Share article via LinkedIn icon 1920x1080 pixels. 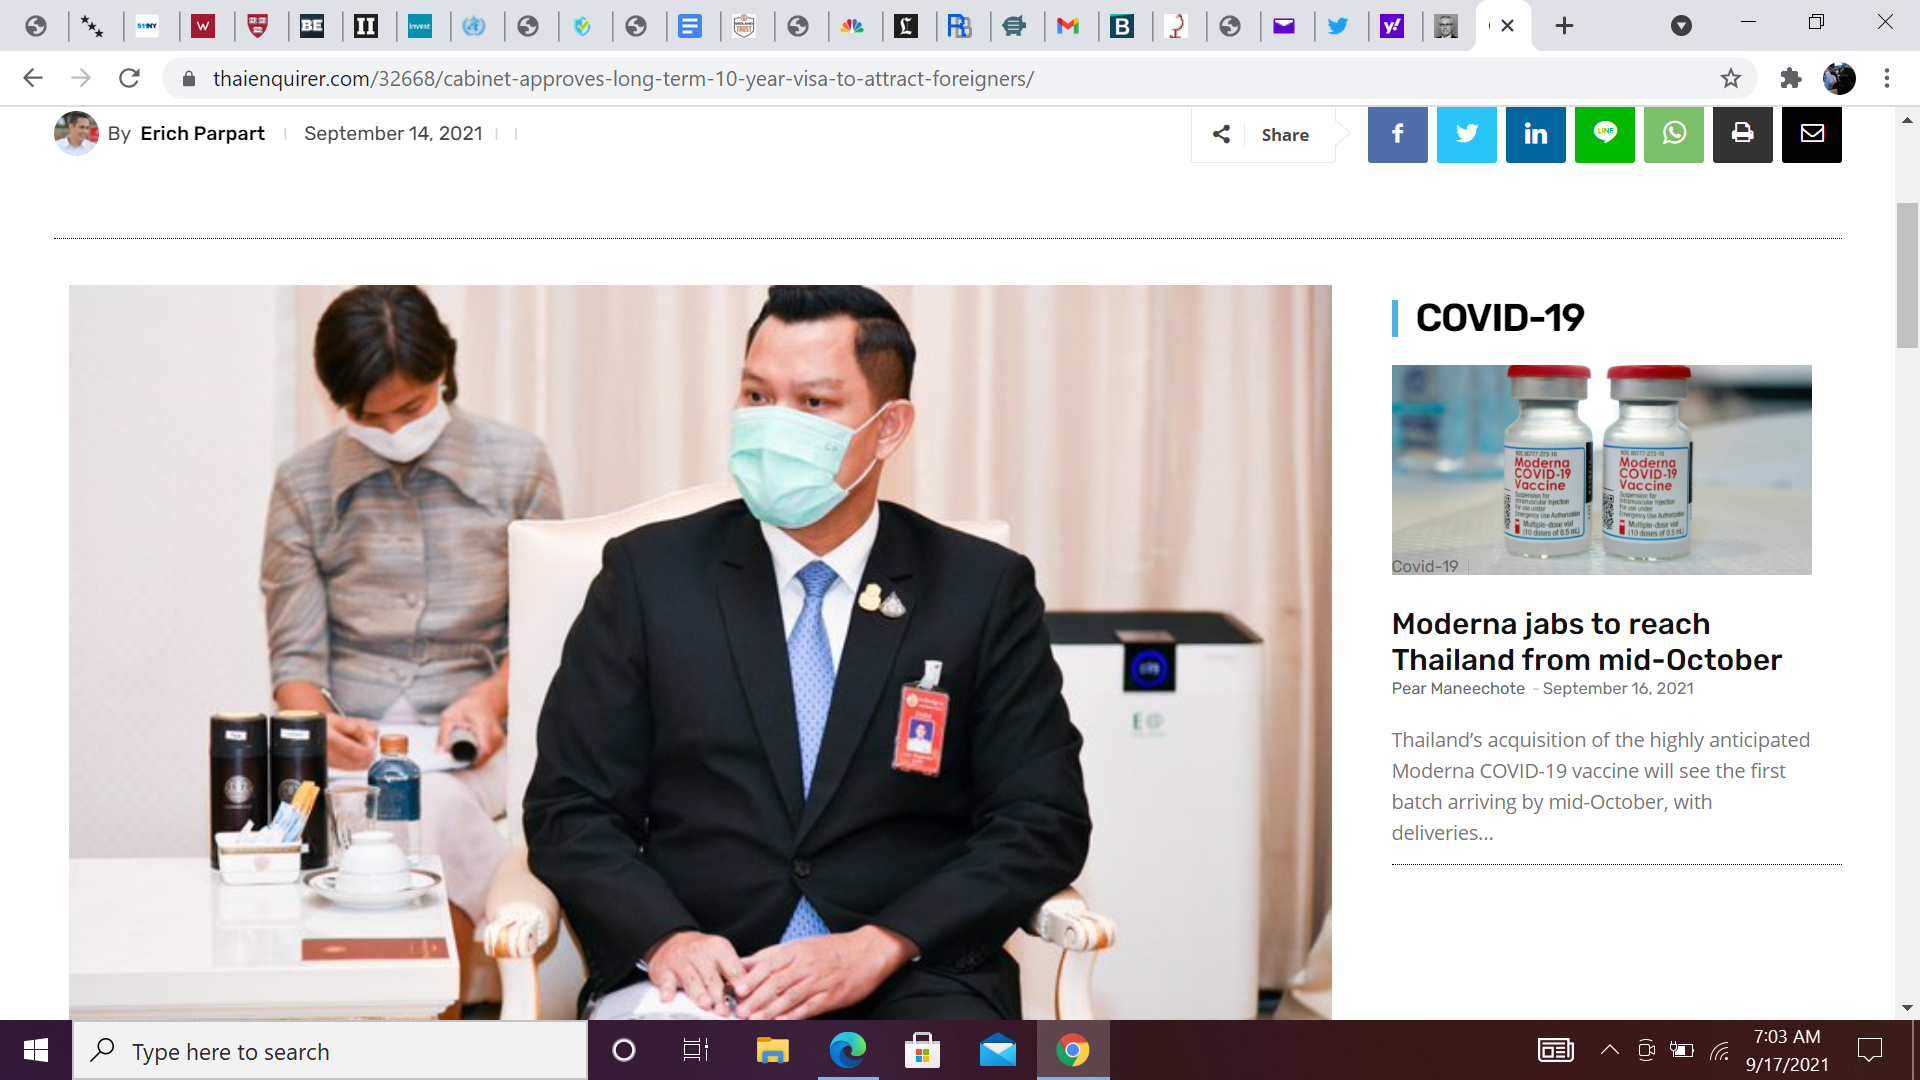coord(1535,134)
